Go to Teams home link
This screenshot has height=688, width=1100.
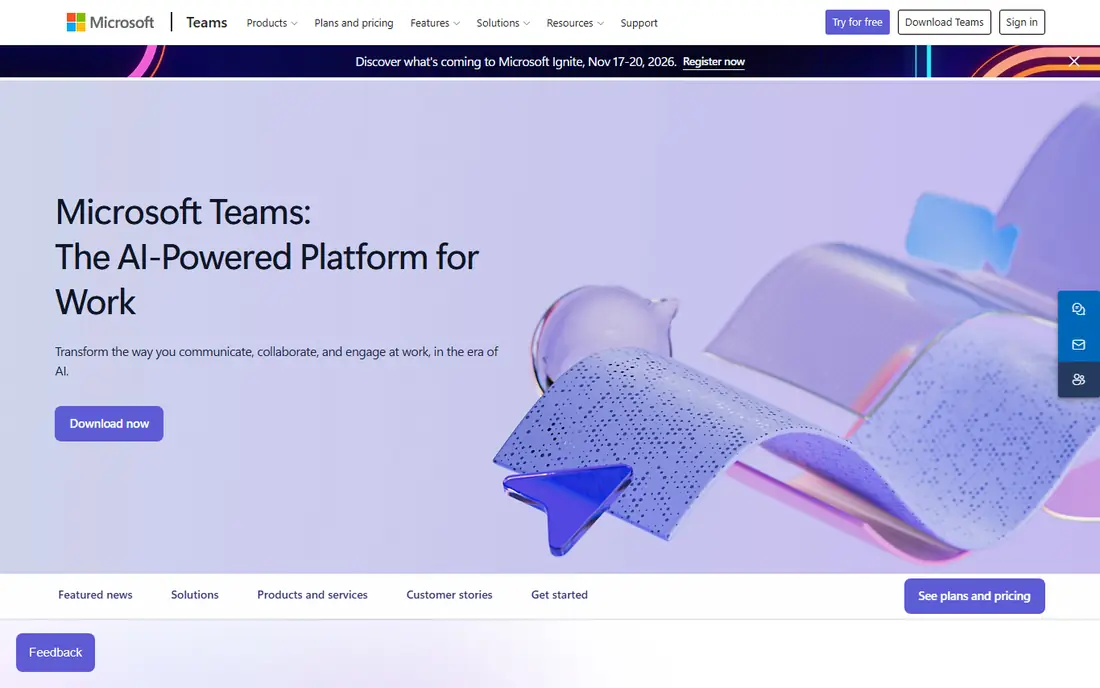[x=206, y=22]
